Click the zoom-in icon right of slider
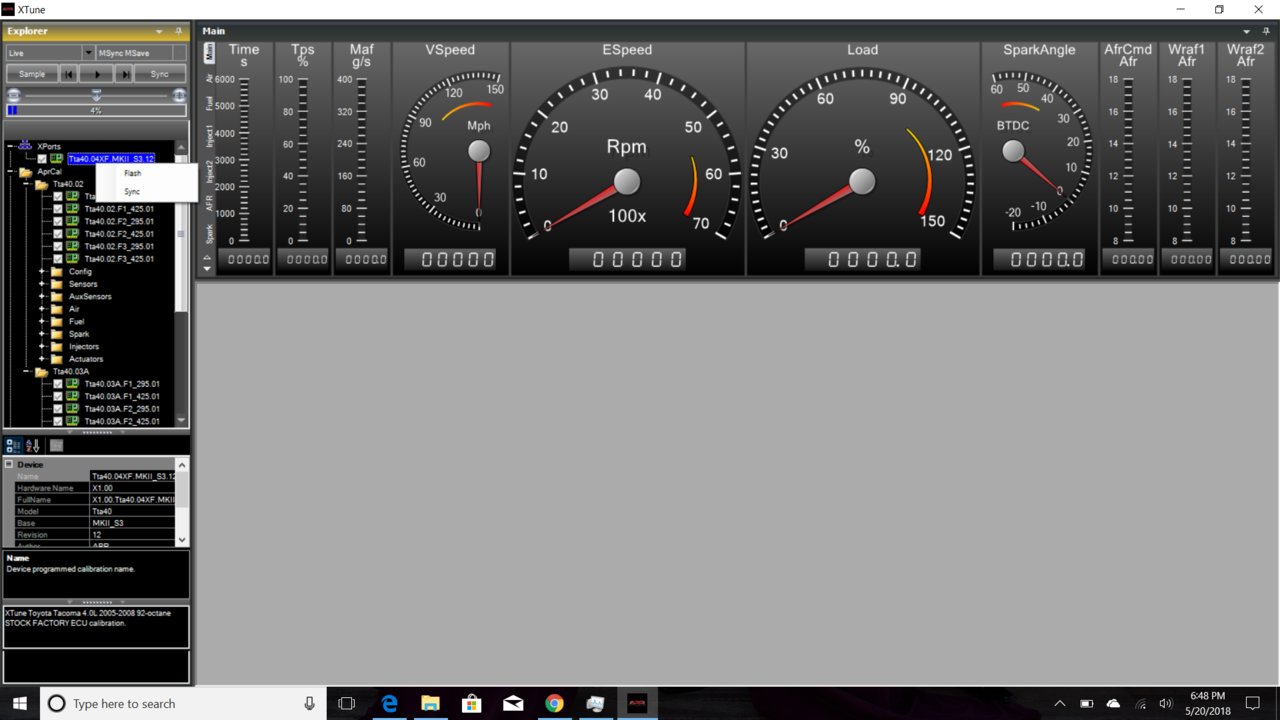Screen dimensions: 1280x720 click(x=179, y=94)
